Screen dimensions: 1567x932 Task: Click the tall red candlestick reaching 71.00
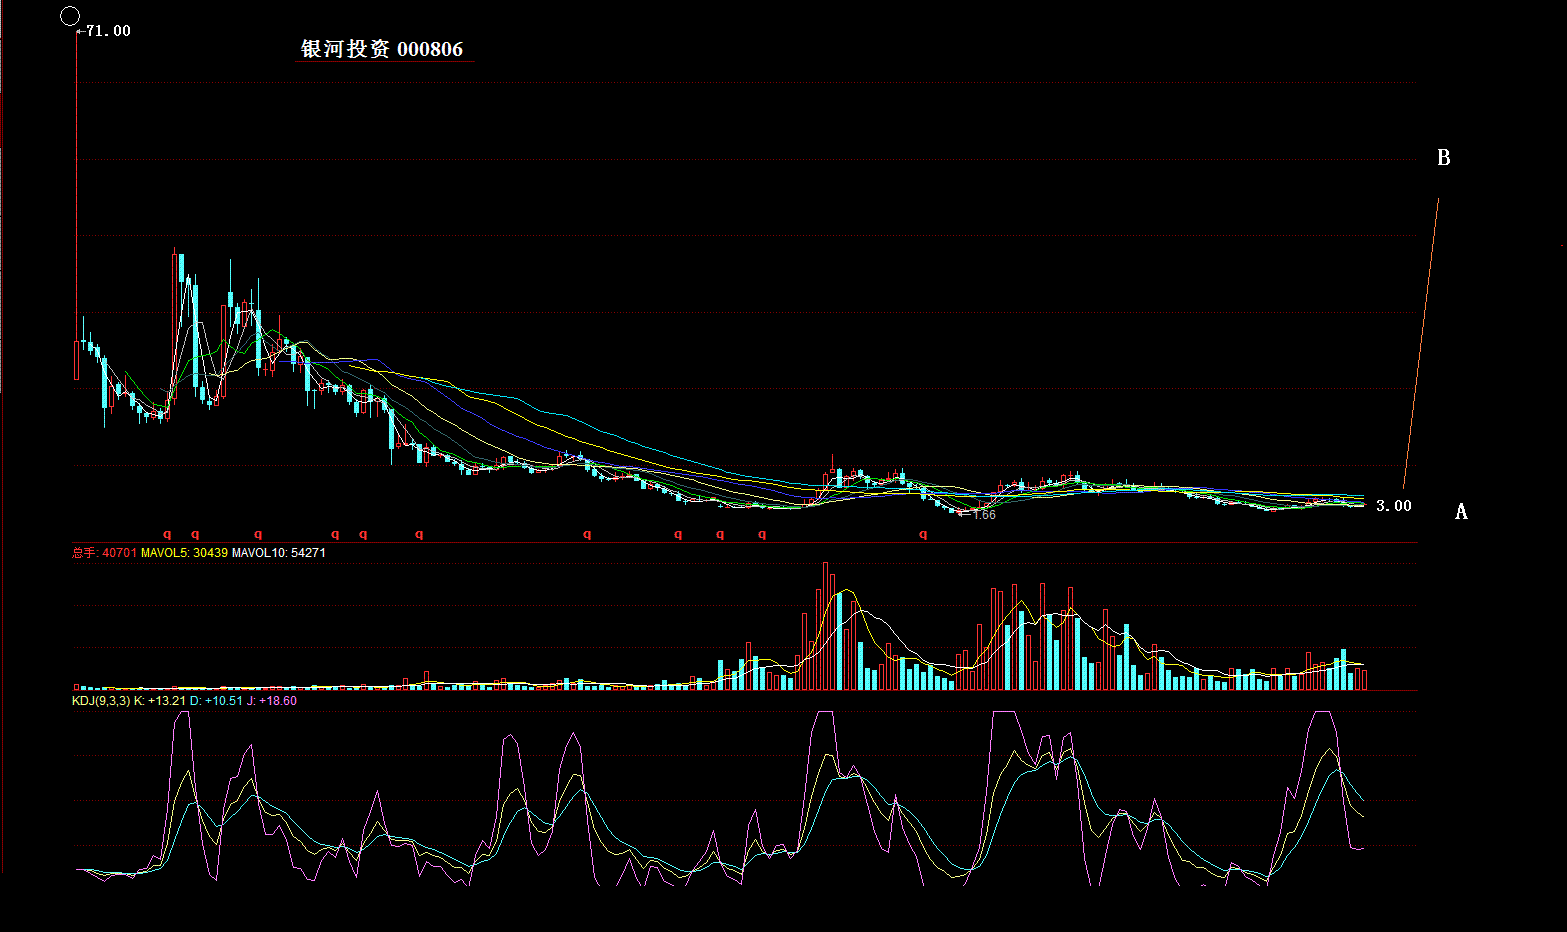[76, 200]
